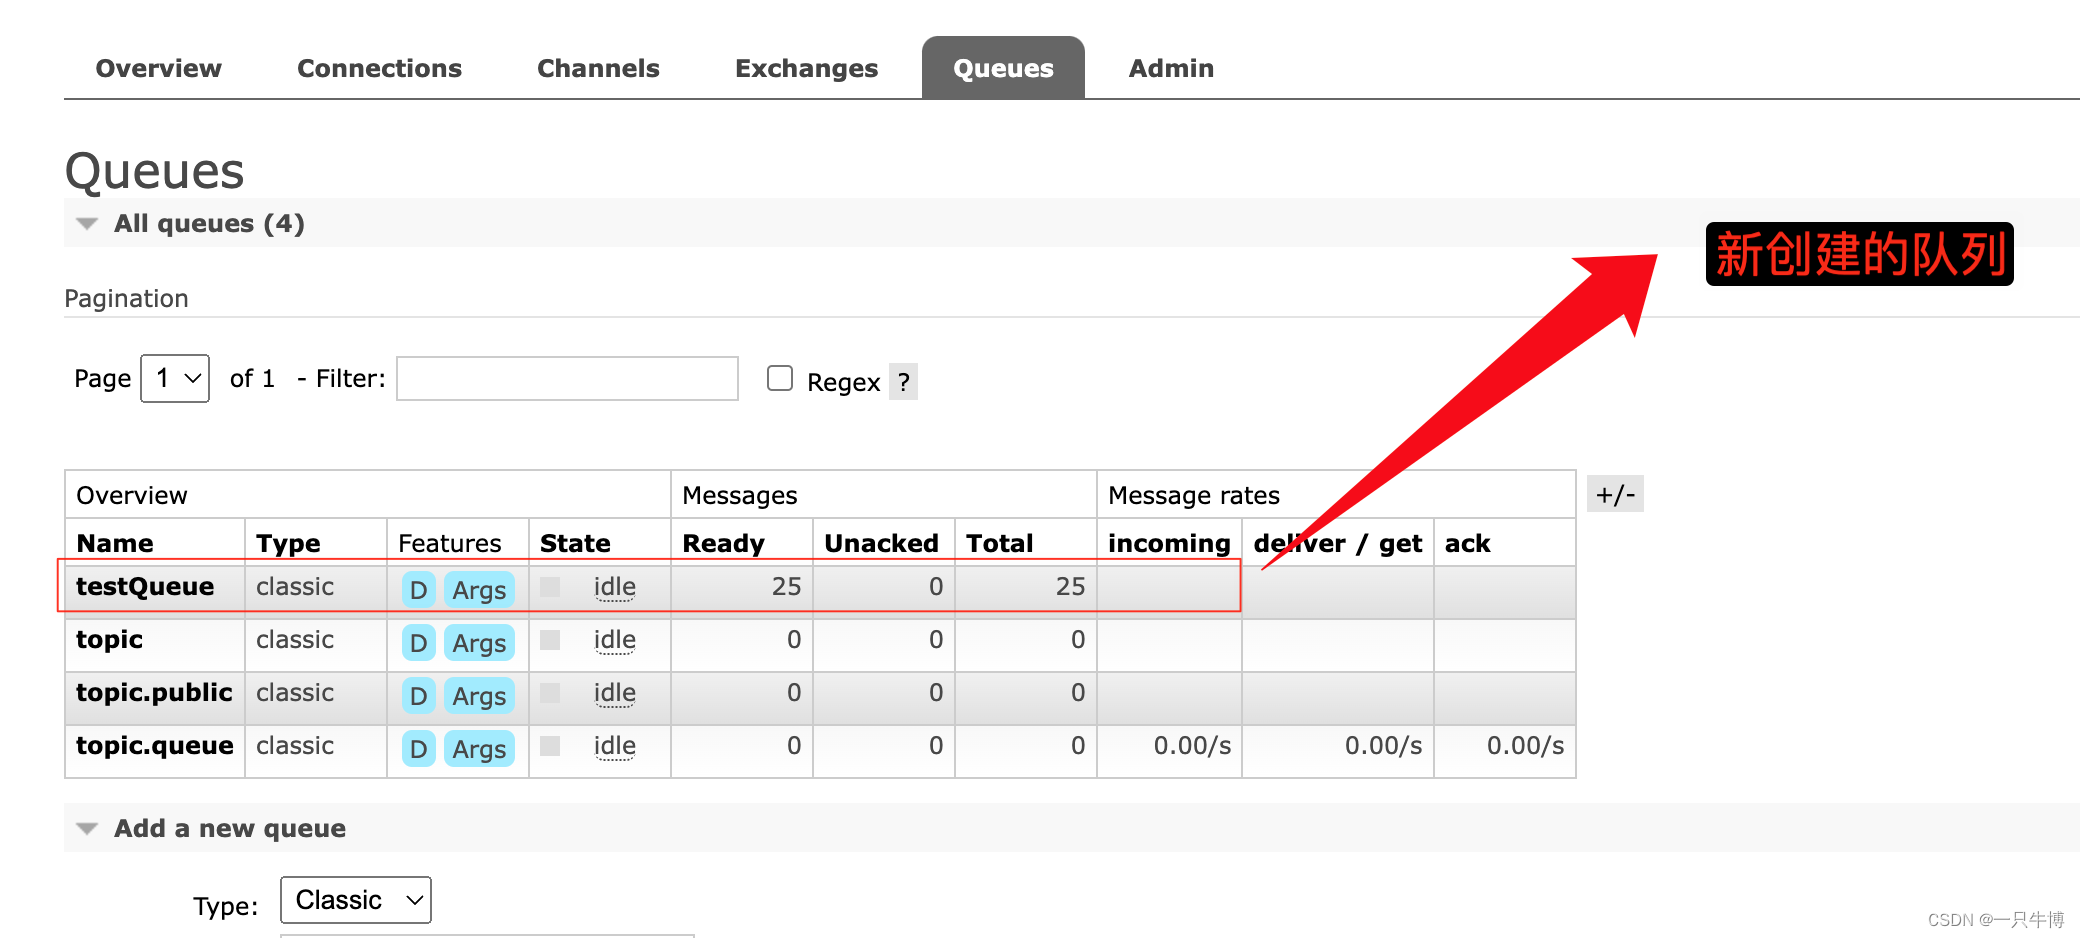Image resolution: width=2080 pixels, height=938 pixels.
Task: Toggle columns with the +/- button
Action: [x=1615, y=494]
